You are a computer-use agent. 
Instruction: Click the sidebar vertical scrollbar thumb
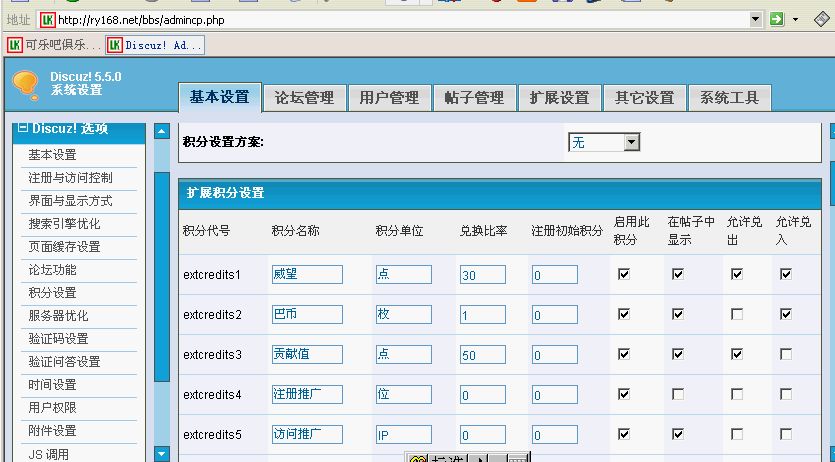[162, 277]
